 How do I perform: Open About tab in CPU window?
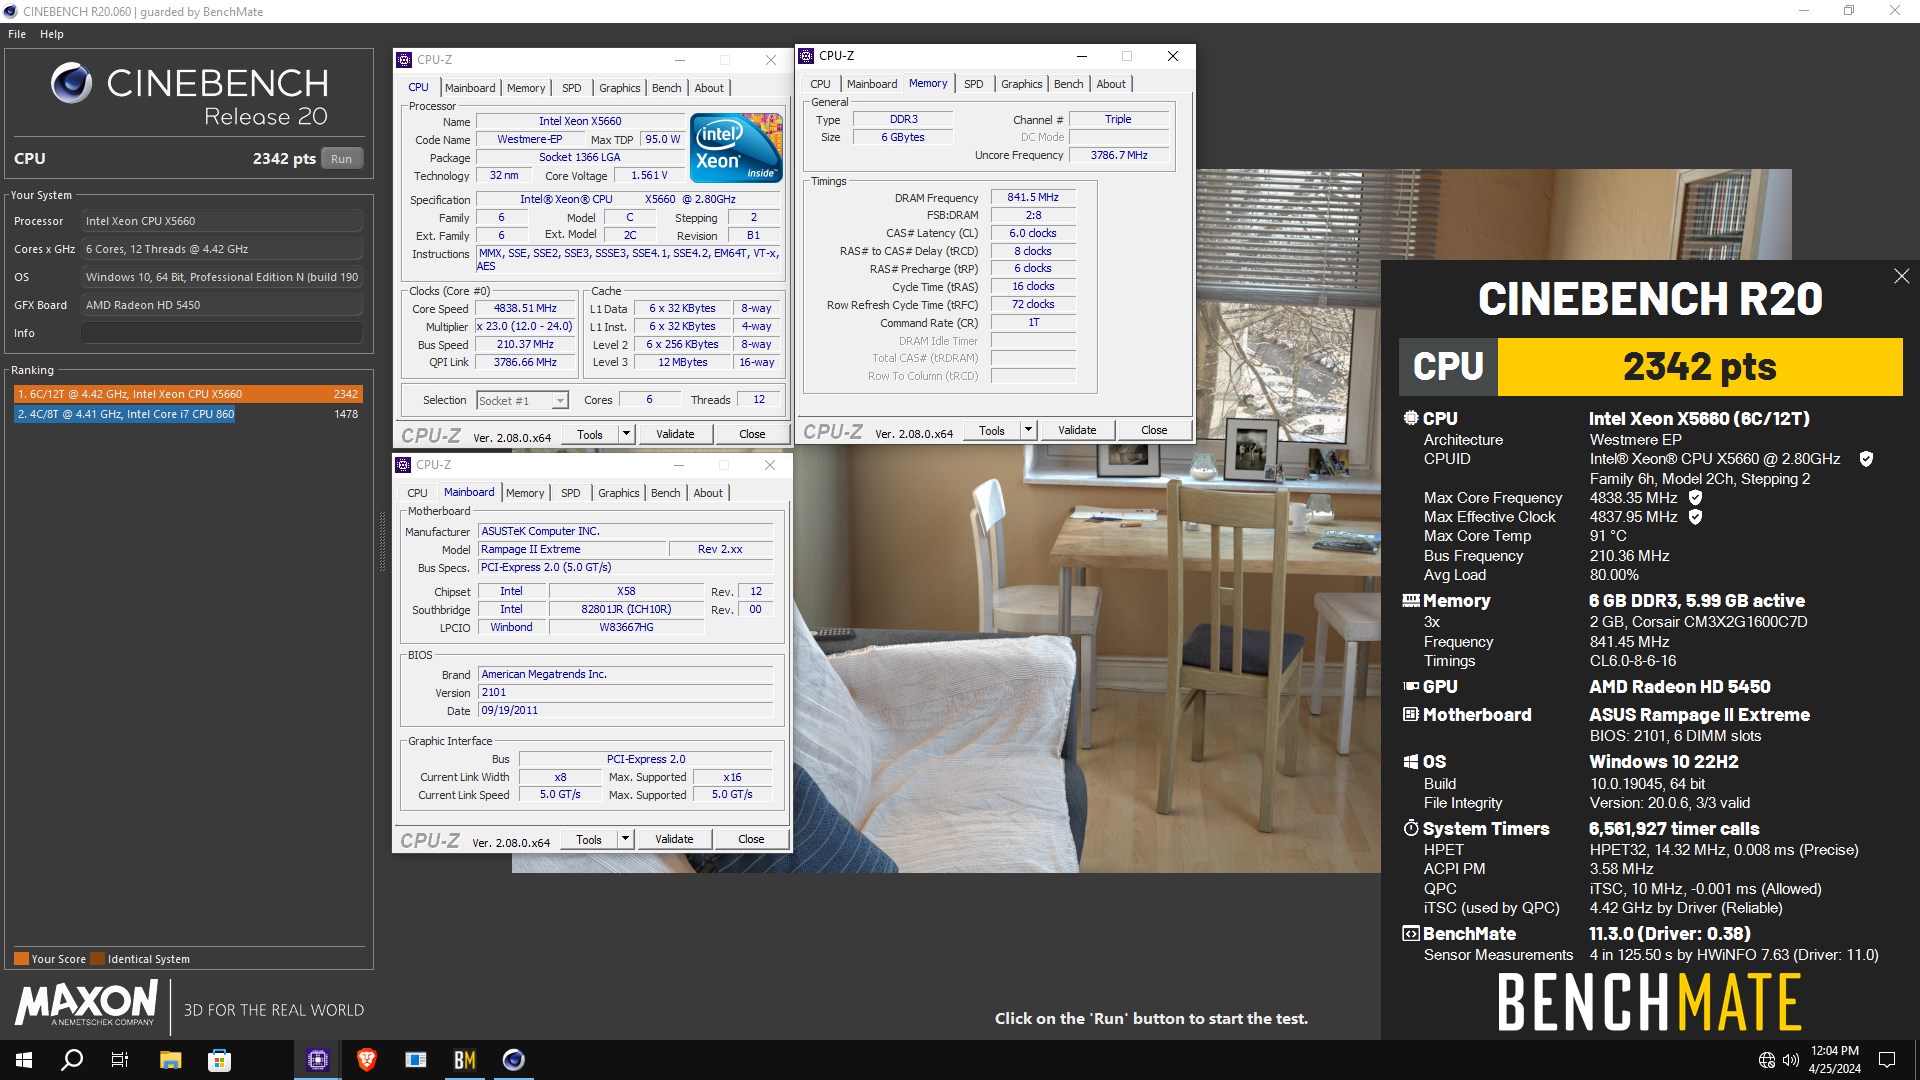point(709,88)
